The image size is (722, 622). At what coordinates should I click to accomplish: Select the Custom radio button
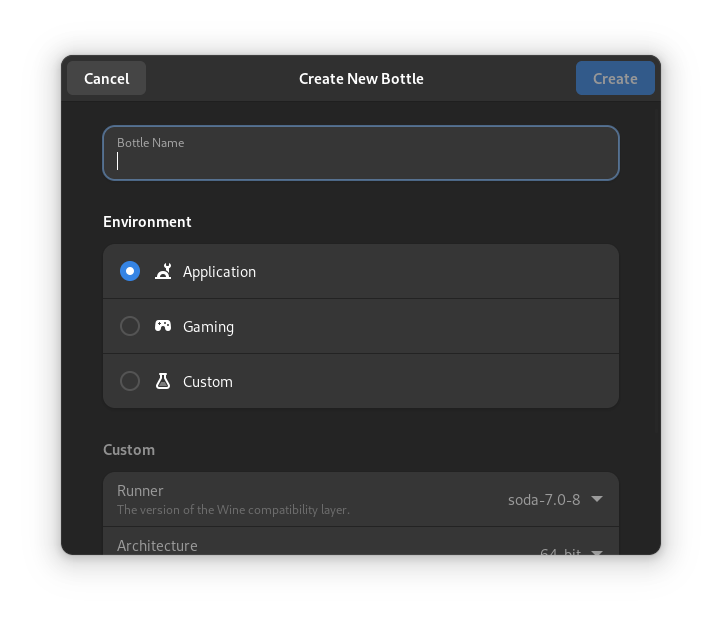(x=130, y=381)
